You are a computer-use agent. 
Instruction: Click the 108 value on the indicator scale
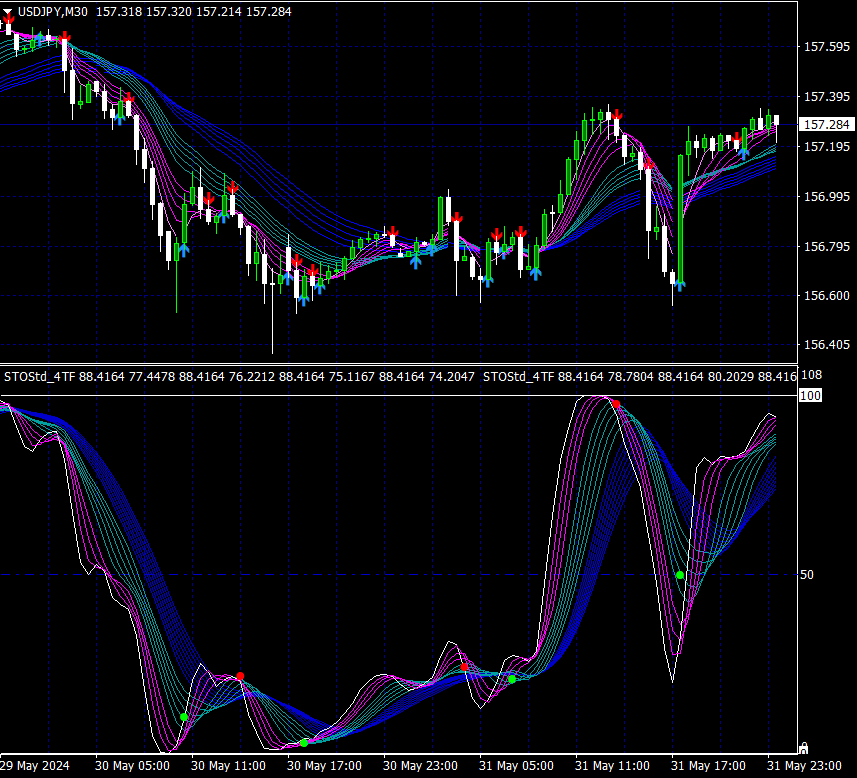pyautogui.click(x=811, y=375)
